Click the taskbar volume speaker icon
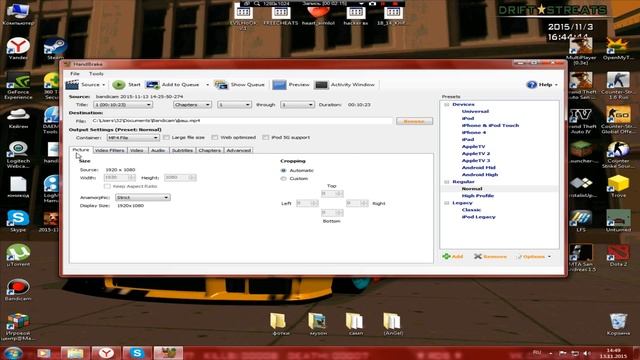Image resolution: width=640 pixels, height=360 pixels. 587,353
